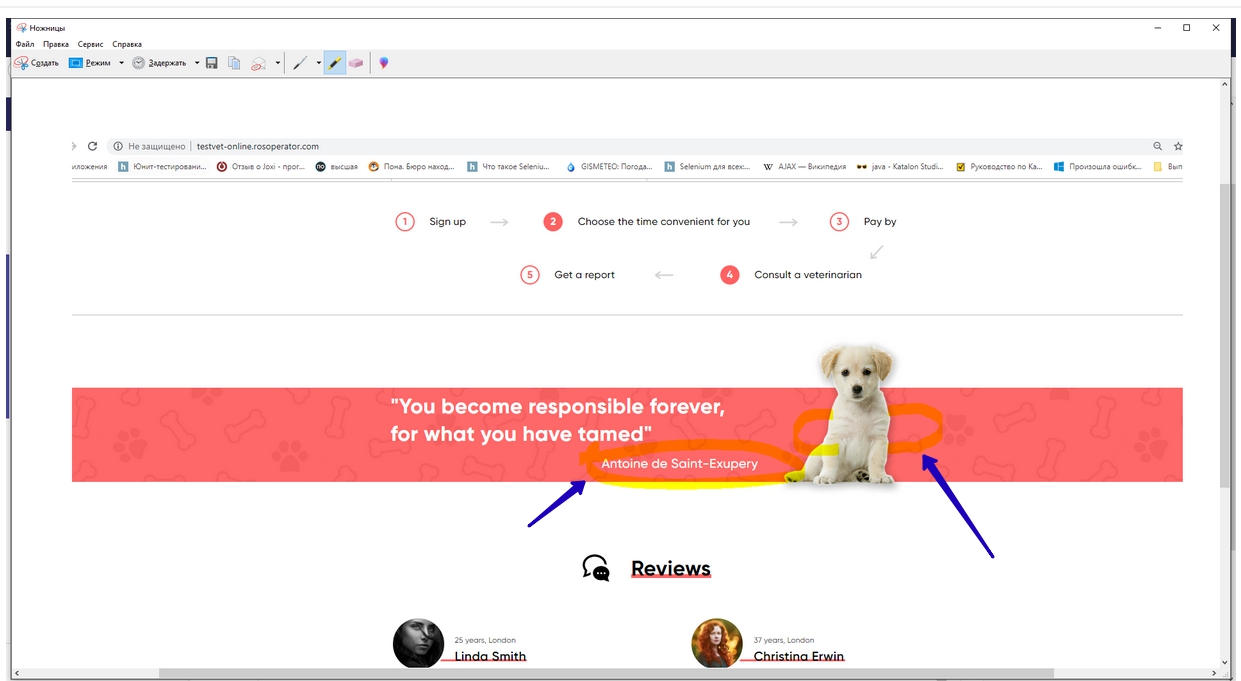
Task: Click the Режим snip mode button
Action: (x=90, y=63)
